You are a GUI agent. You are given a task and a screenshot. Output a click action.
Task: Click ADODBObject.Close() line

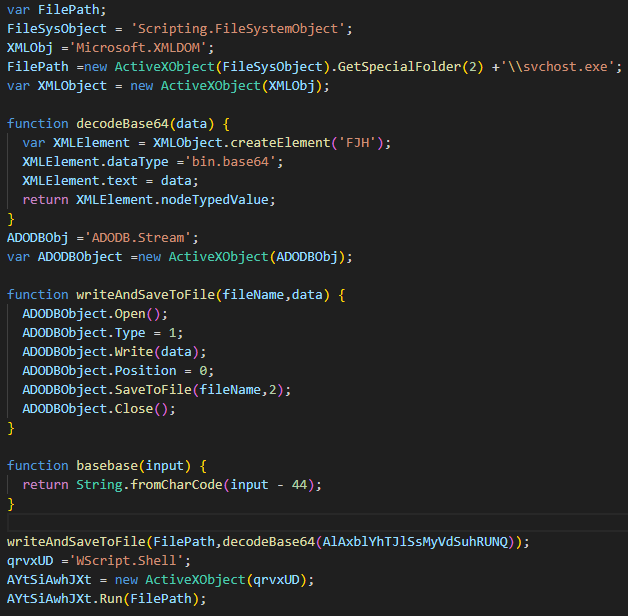(x=99, y=409)
